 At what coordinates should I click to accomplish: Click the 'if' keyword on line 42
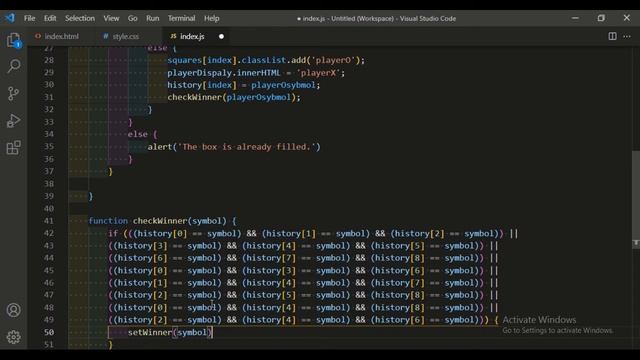point(113,233)
